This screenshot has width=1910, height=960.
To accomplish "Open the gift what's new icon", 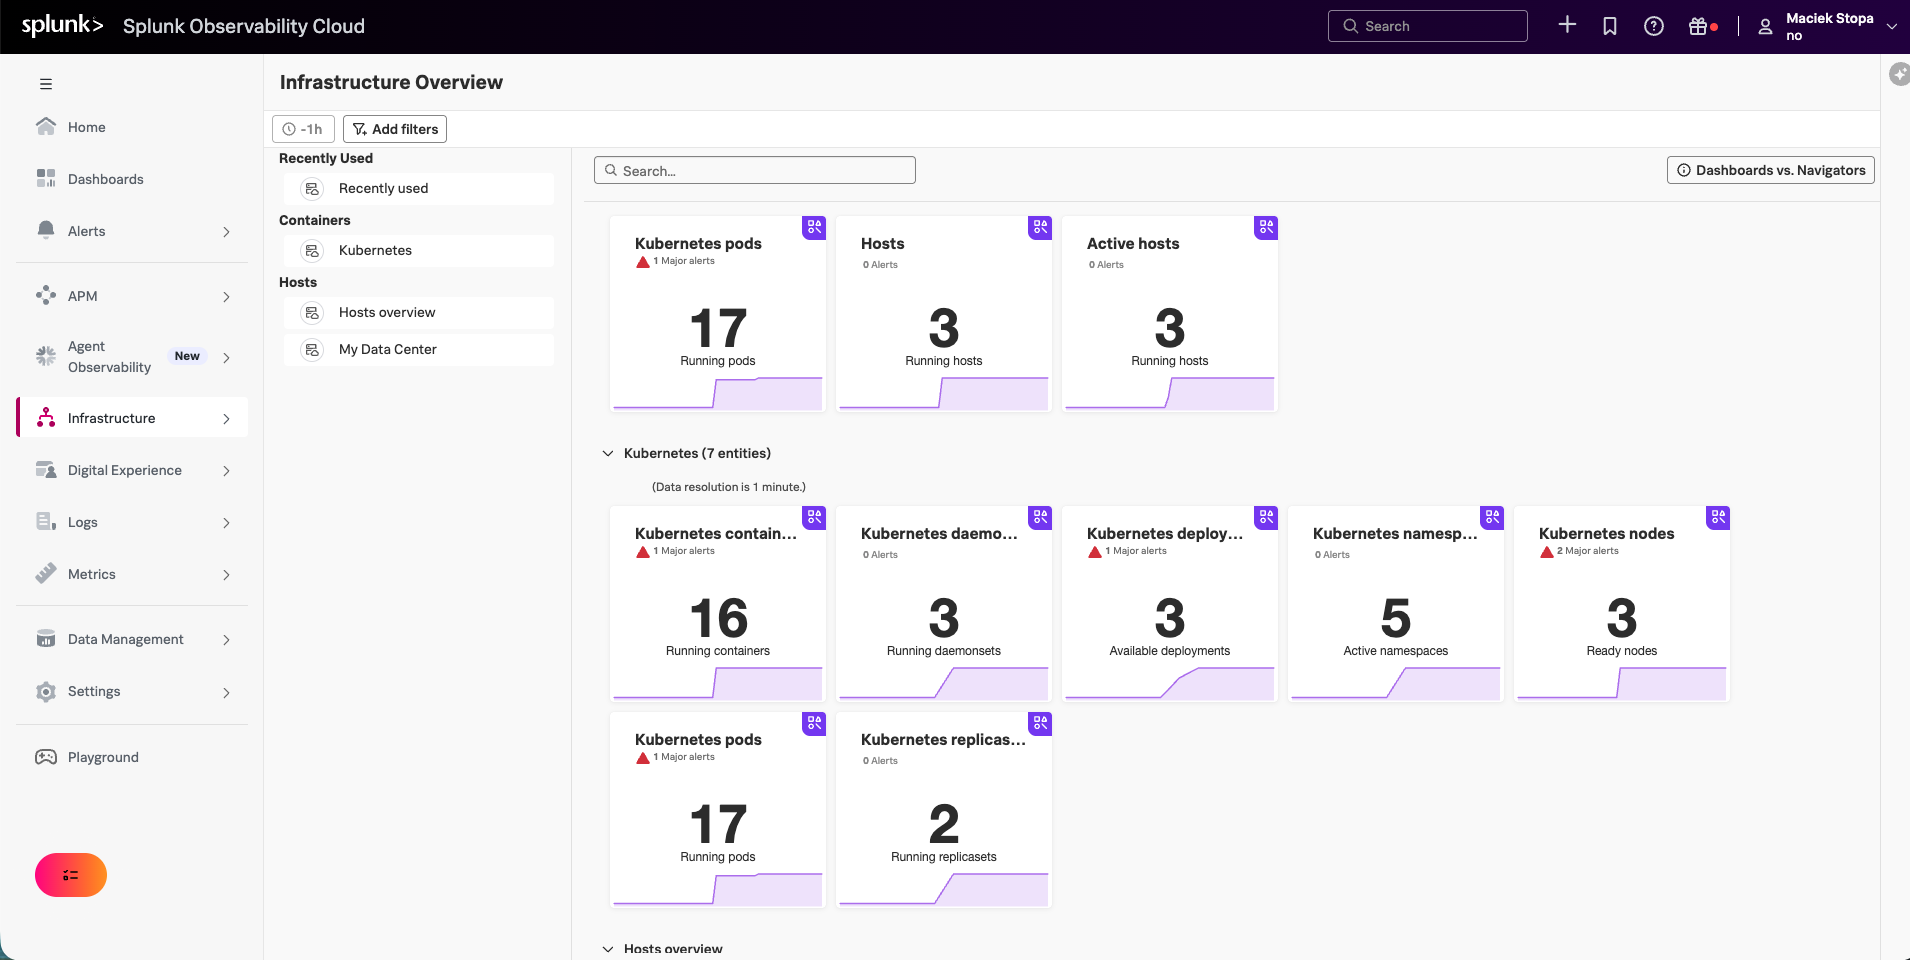I will coord(1698,26).
